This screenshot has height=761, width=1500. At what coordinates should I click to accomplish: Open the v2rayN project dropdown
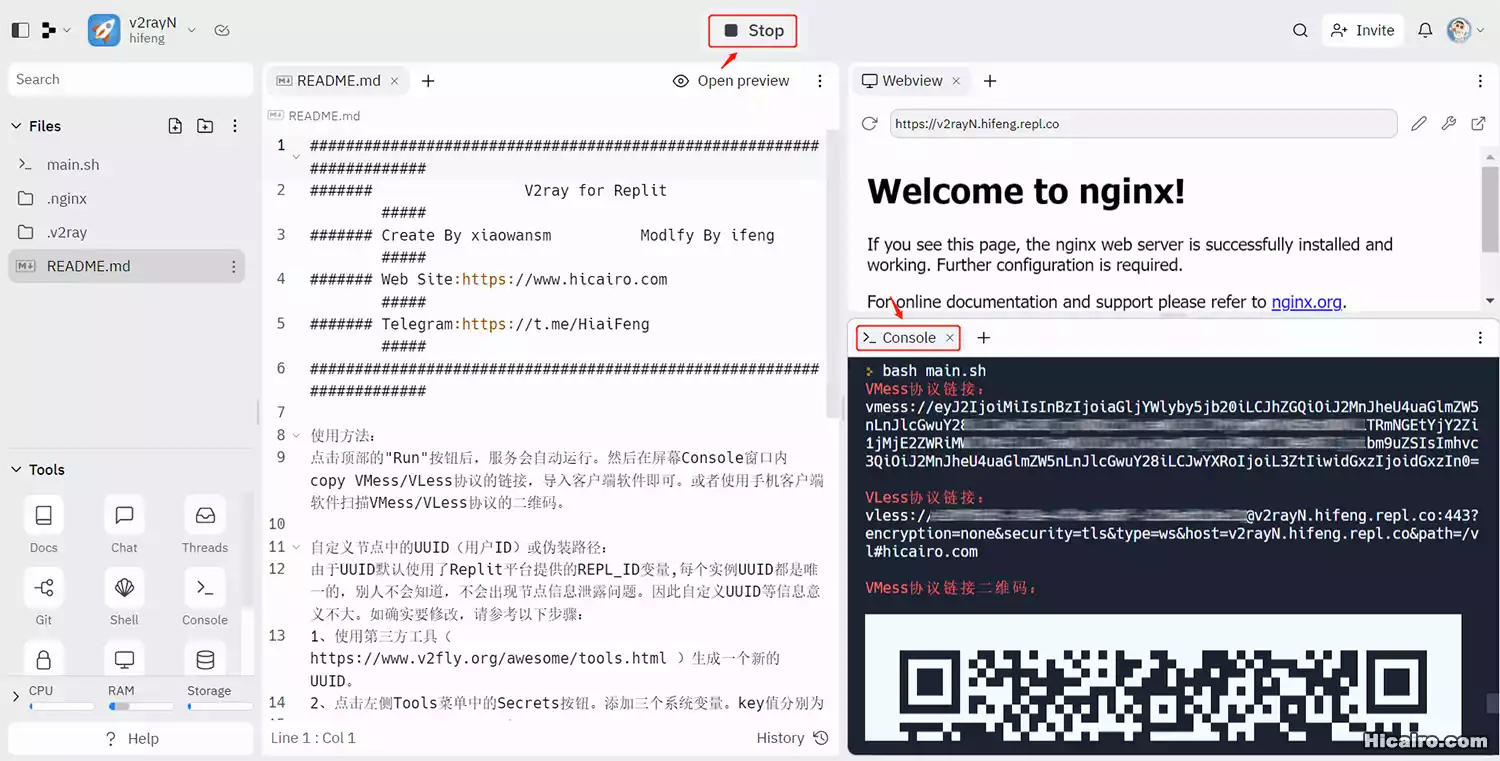click(190, 30)
